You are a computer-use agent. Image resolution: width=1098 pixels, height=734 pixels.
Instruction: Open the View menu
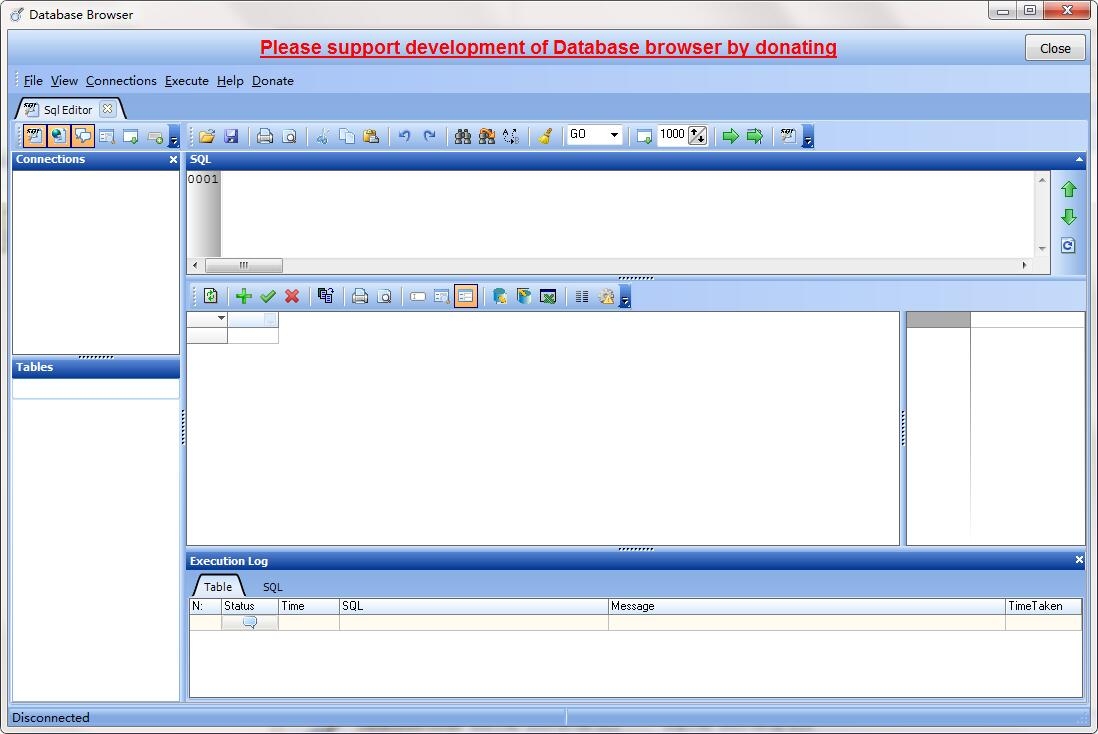tap(64, 81)
